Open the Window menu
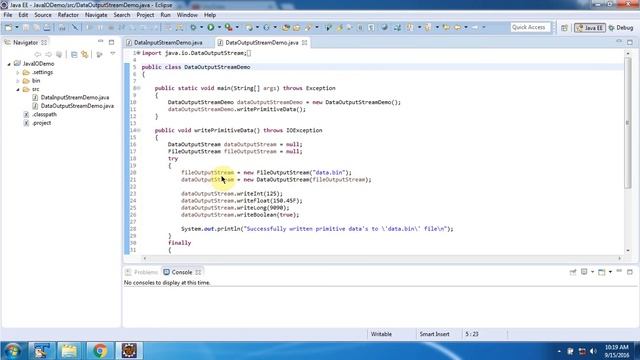This screenshot has width=640, height=360. coord(187,15)
